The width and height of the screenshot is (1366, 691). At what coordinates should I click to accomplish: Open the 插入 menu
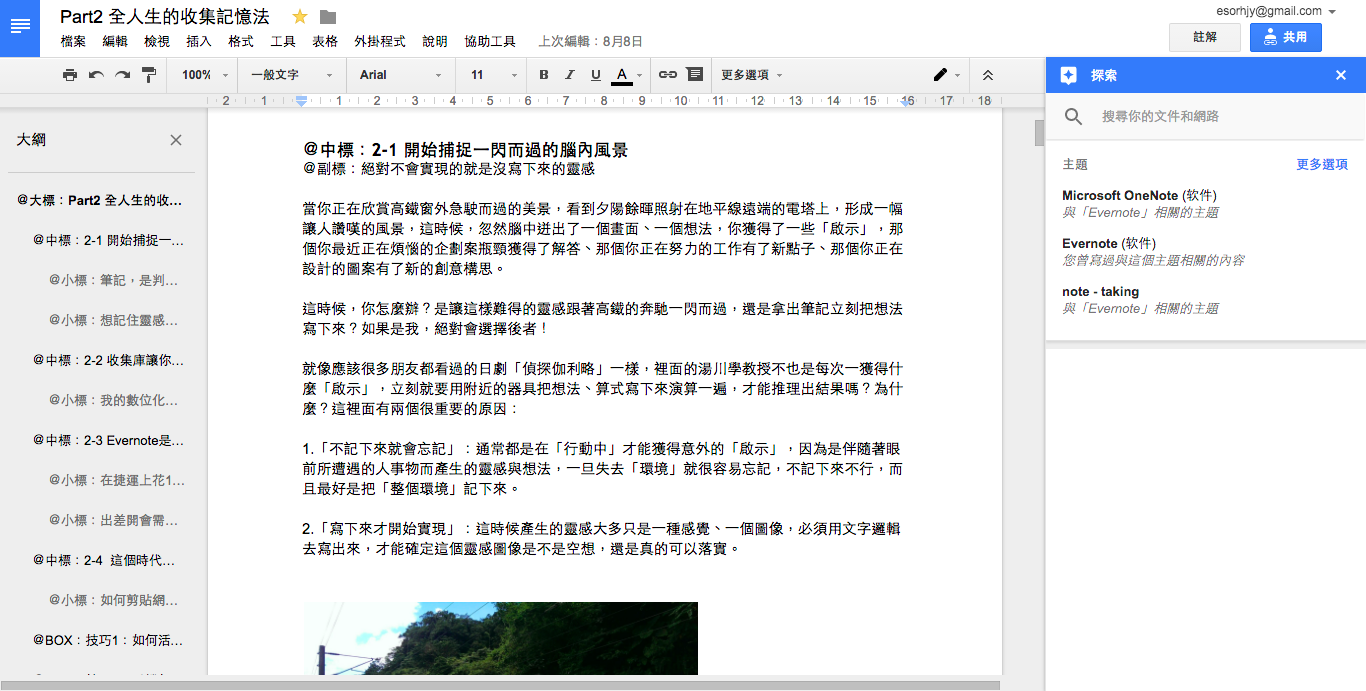(x=199, y=42)
